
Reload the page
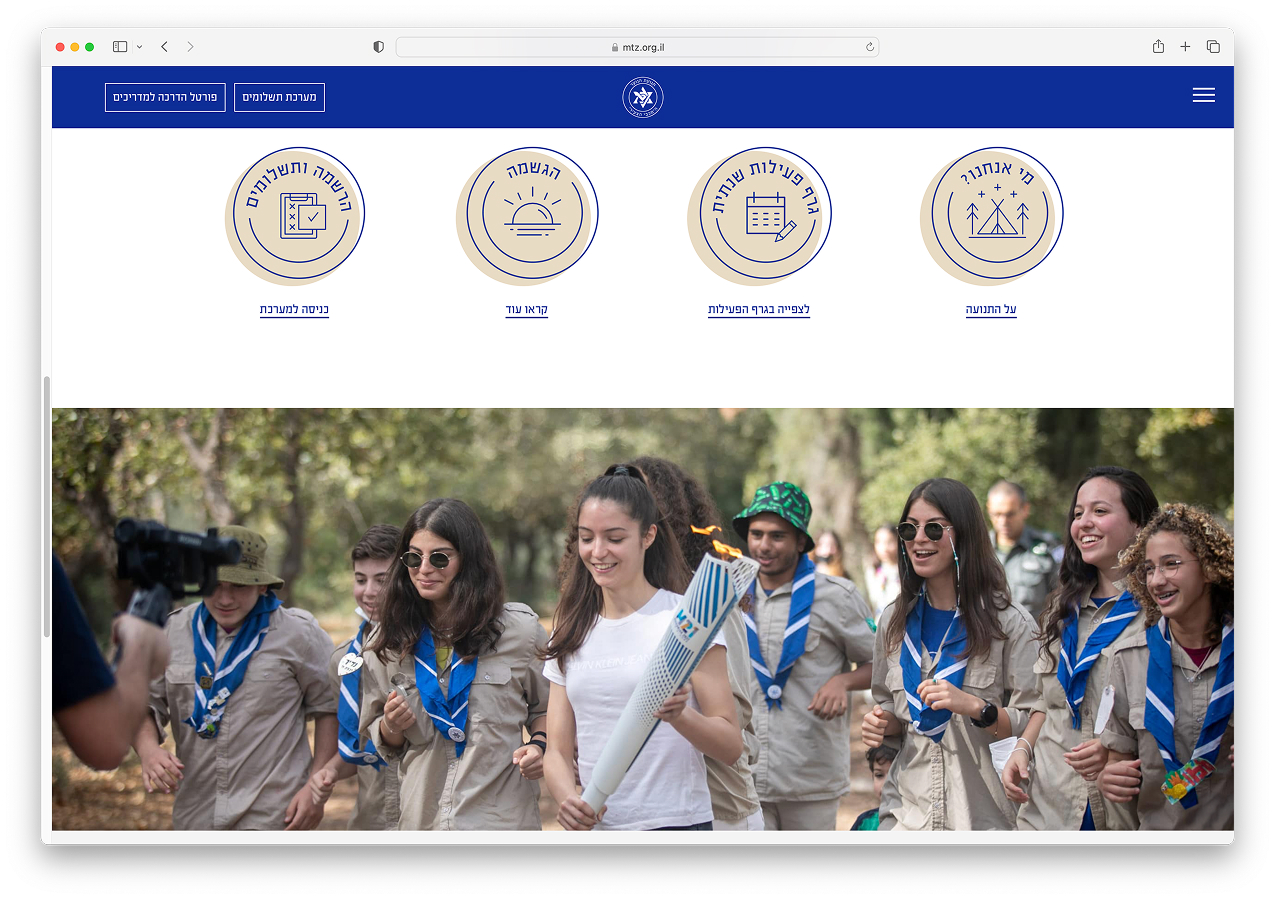[x=870, y=47]
